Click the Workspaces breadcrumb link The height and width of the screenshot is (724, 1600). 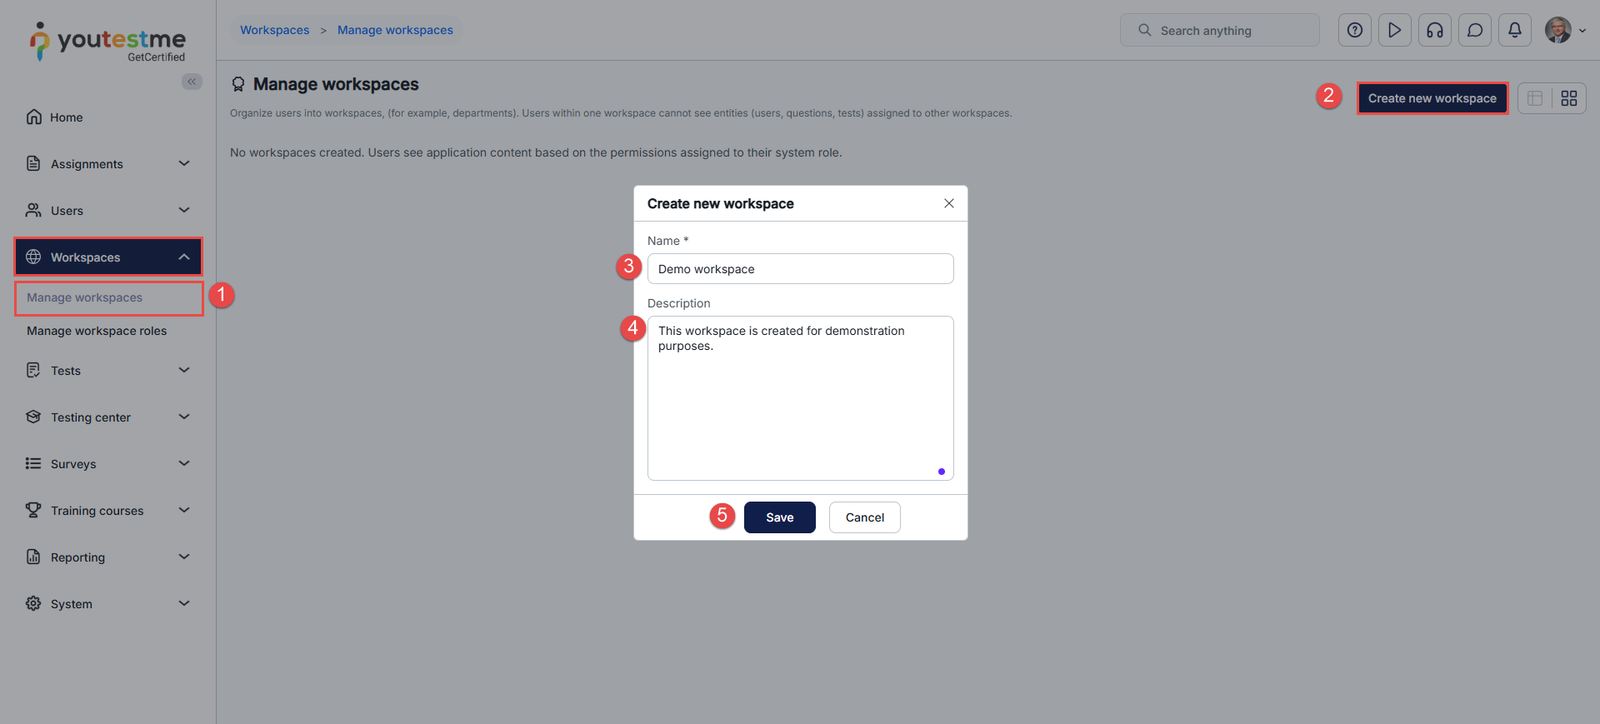[275, 30]
